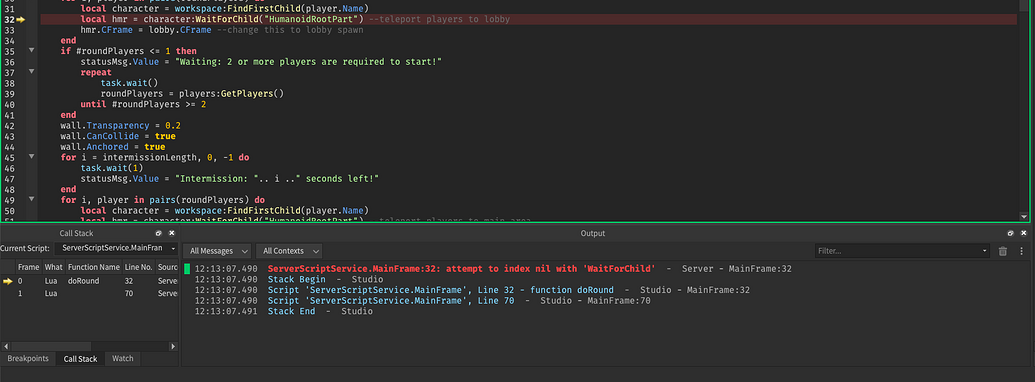Viewport: 1035px width, 382px height.
Task: Collapse the repeat block fold at line 37
Action: click(x=32, y=72)
